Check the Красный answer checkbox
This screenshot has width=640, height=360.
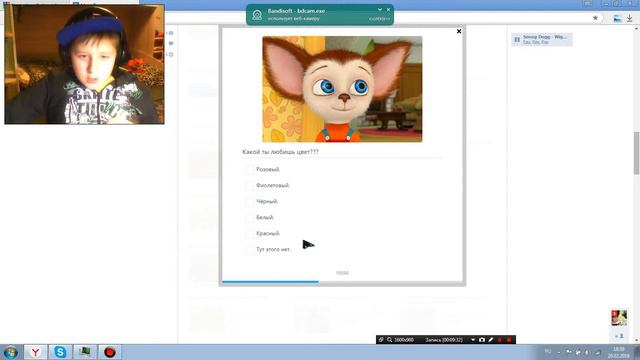249,233
